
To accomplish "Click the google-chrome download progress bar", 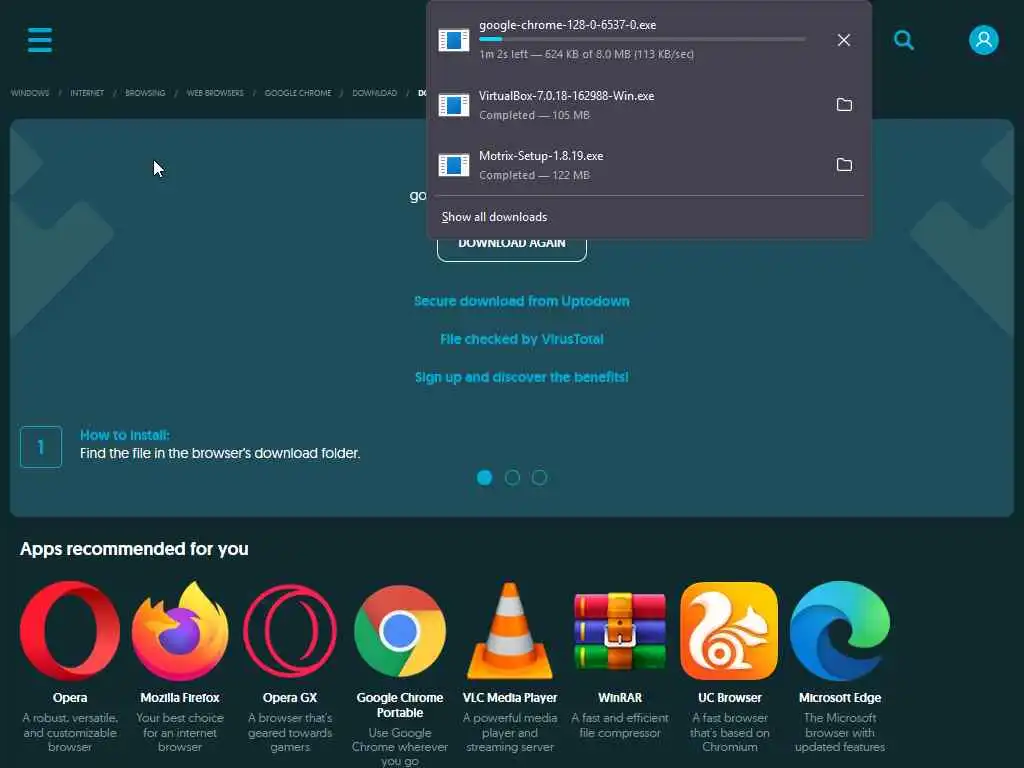I will tap(643, 39).
